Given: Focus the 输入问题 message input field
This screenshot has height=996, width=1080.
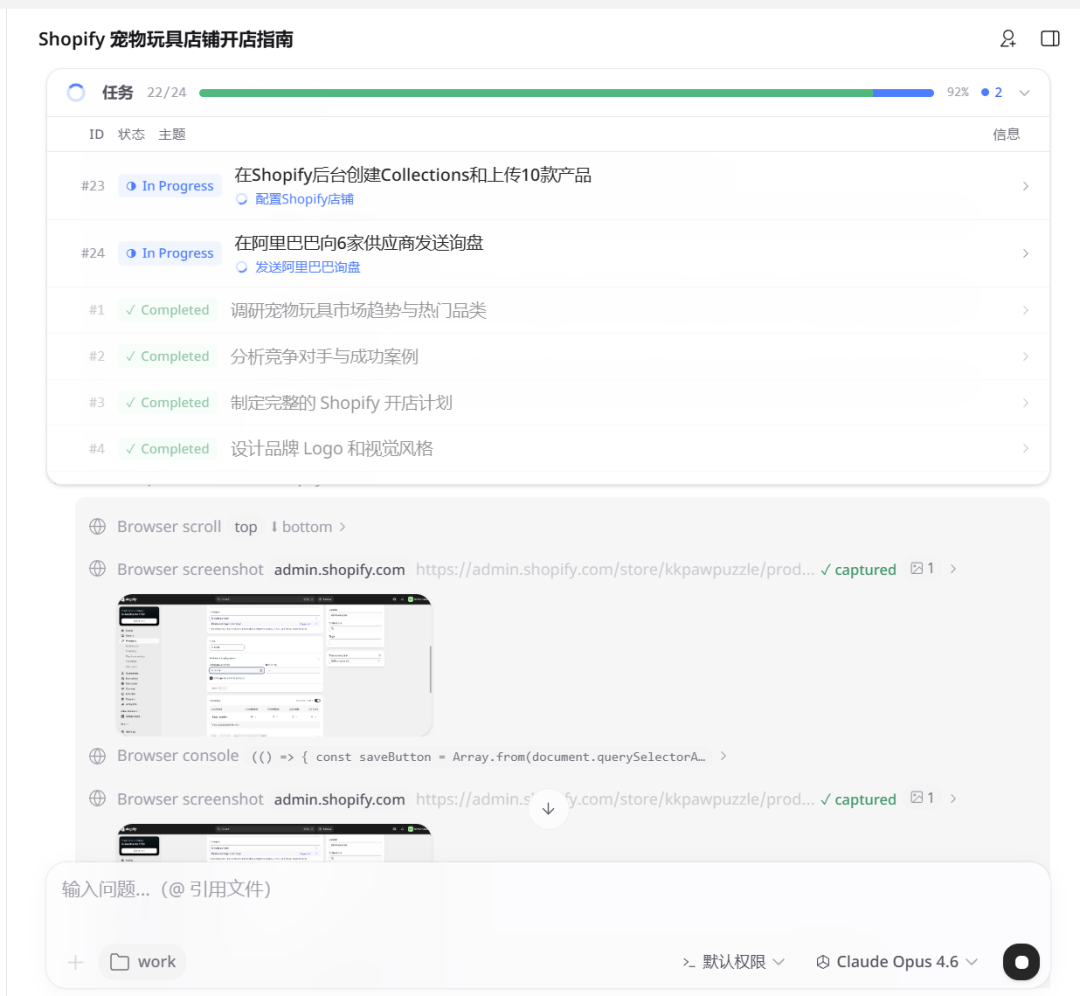Looking at the screenshot, I should click(548, 889).
